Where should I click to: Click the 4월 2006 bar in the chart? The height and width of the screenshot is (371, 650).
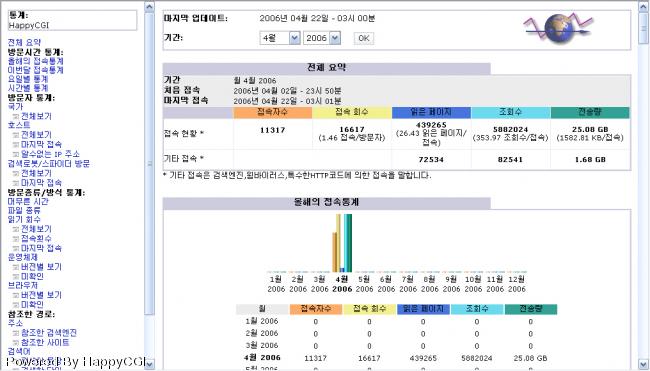tap(342, 243)
